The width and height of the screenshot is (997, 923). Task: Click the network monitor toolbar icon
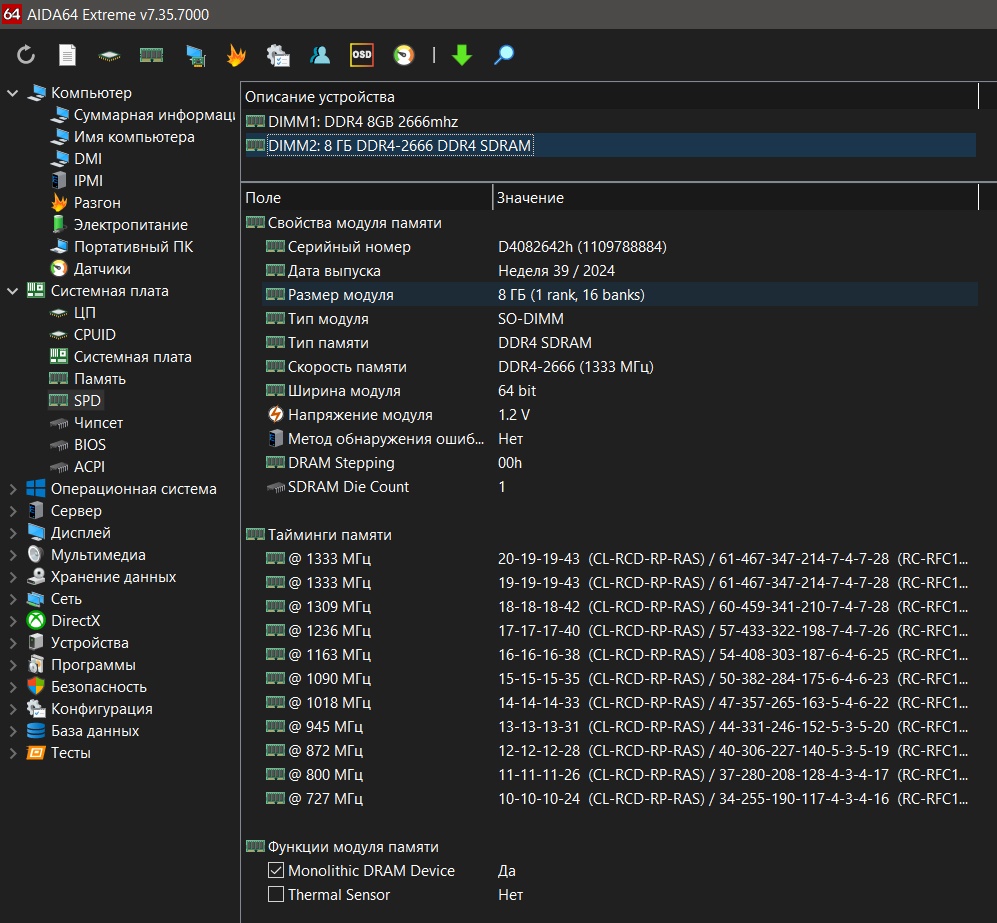click(195, 56)
